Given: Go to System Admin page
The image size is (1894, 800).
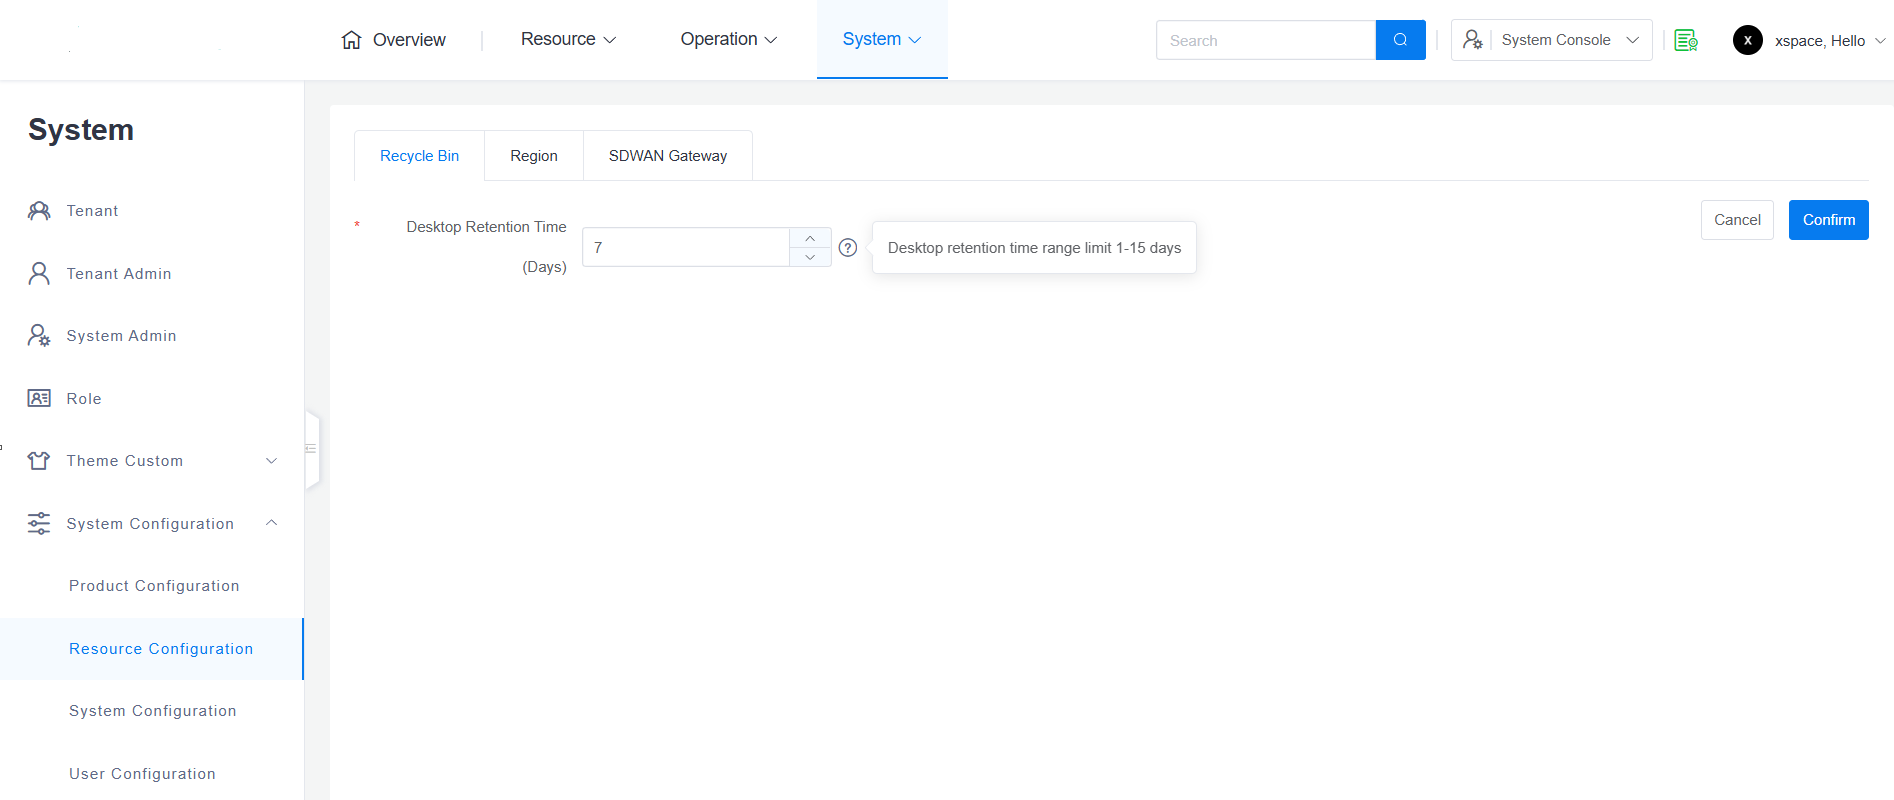Looking at the screenshot, I should tap(121, 336).
